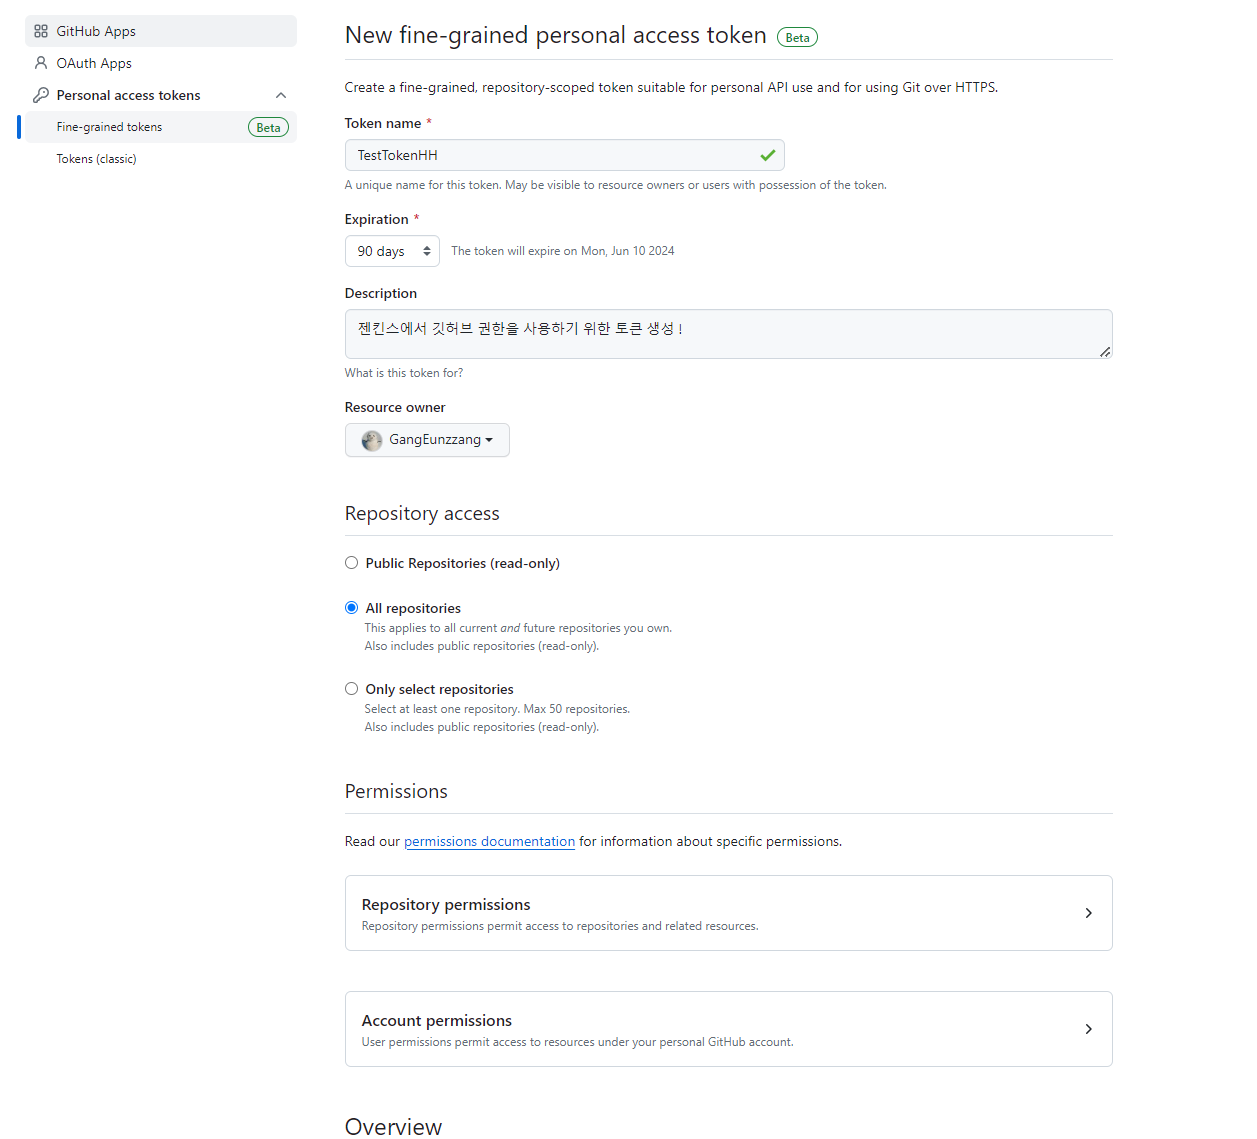This screenshot has width=1257, height=1139.
Task: Open the GangEunzzang resource owner dropdown
Action: click(427, 440)
